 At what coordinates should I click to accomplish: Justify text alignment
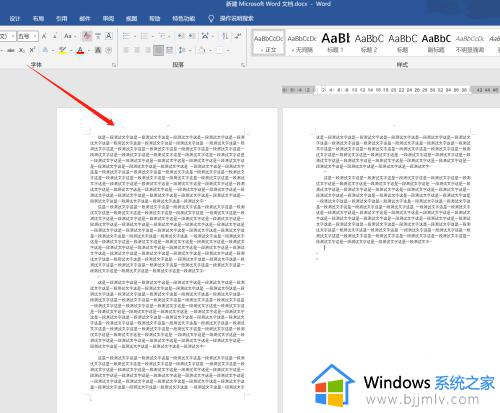[159, 50]
